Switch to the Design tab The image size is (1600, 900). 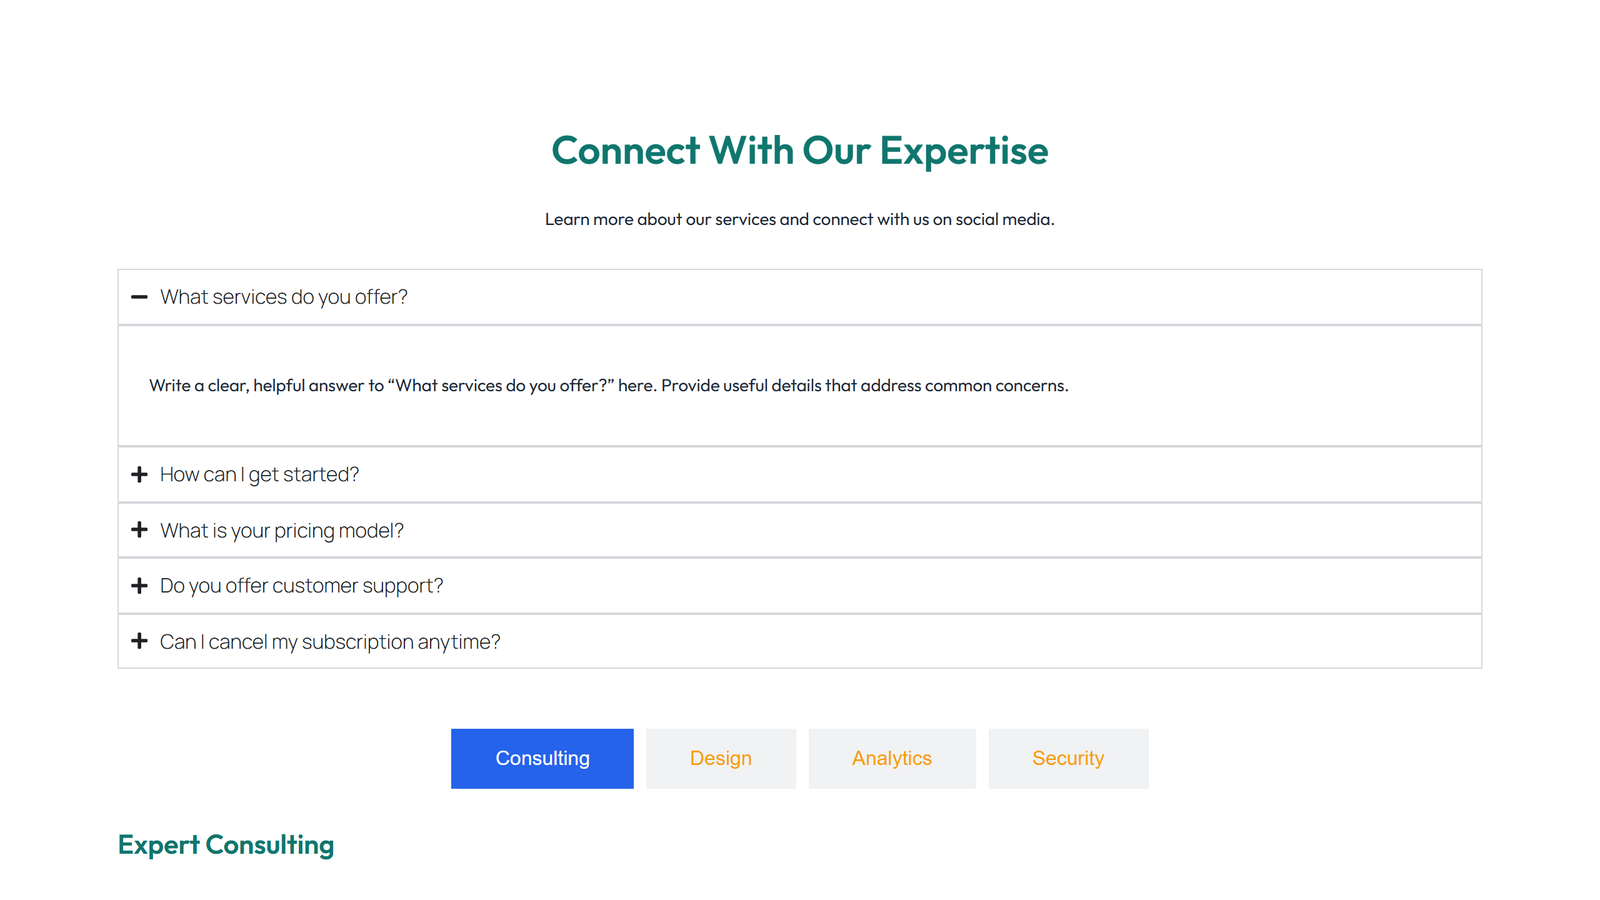[x=720, y=758]
